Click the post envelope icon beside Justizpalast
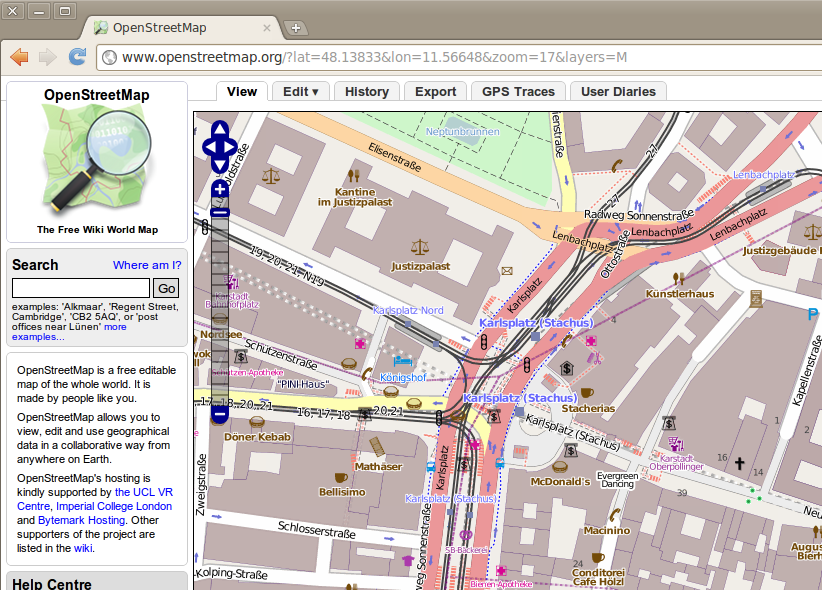Viewport: 822px width, 590px height. pyautogui.click(x=506, y=271)
